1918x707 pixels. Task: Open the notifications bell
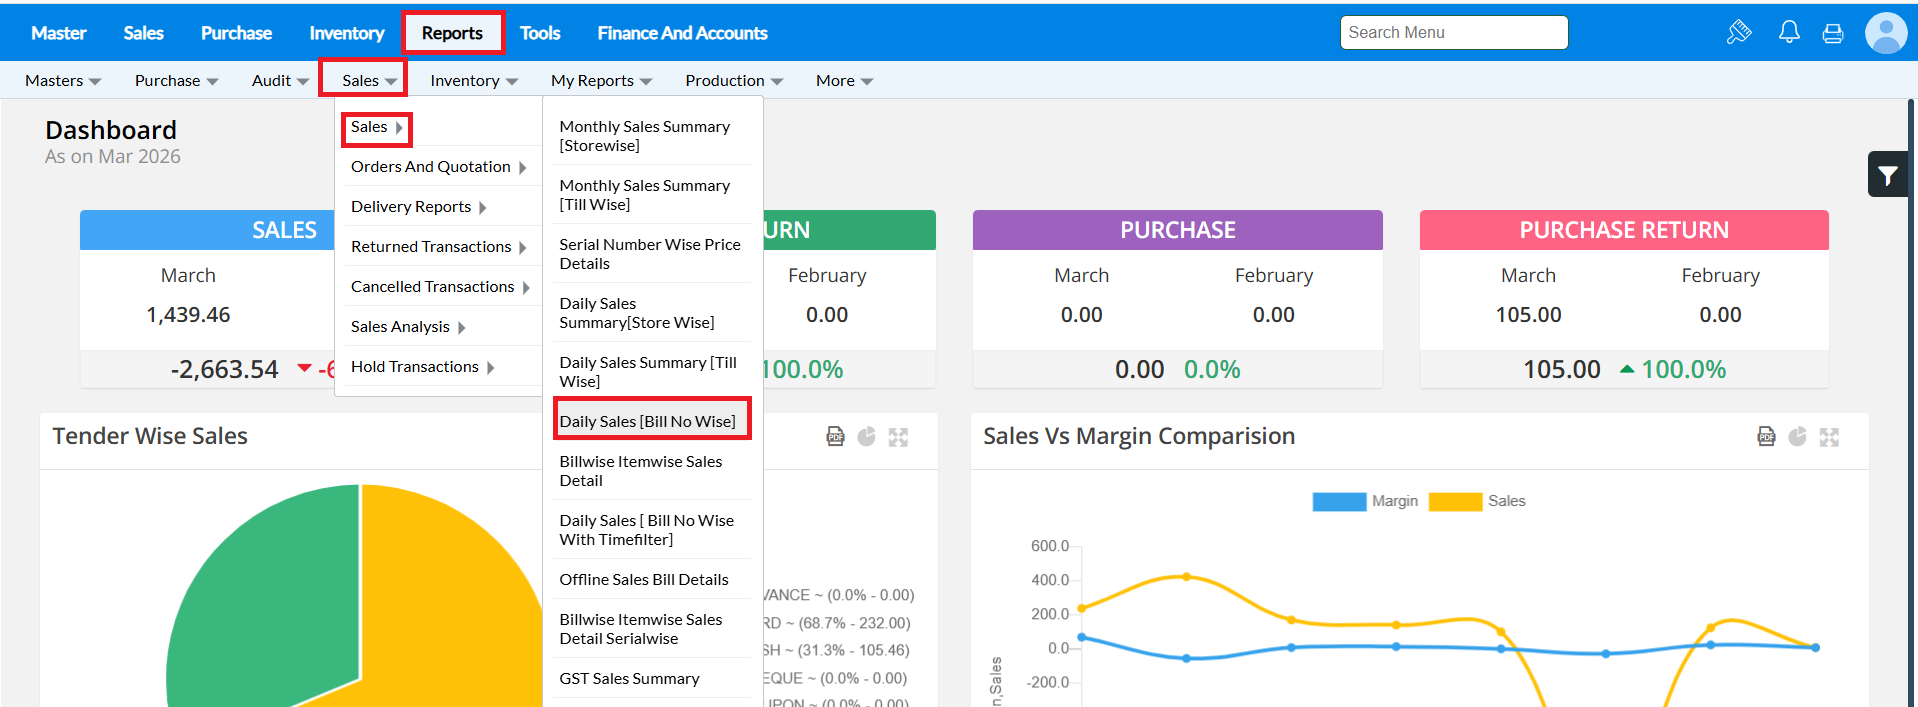pos(1789,32)
